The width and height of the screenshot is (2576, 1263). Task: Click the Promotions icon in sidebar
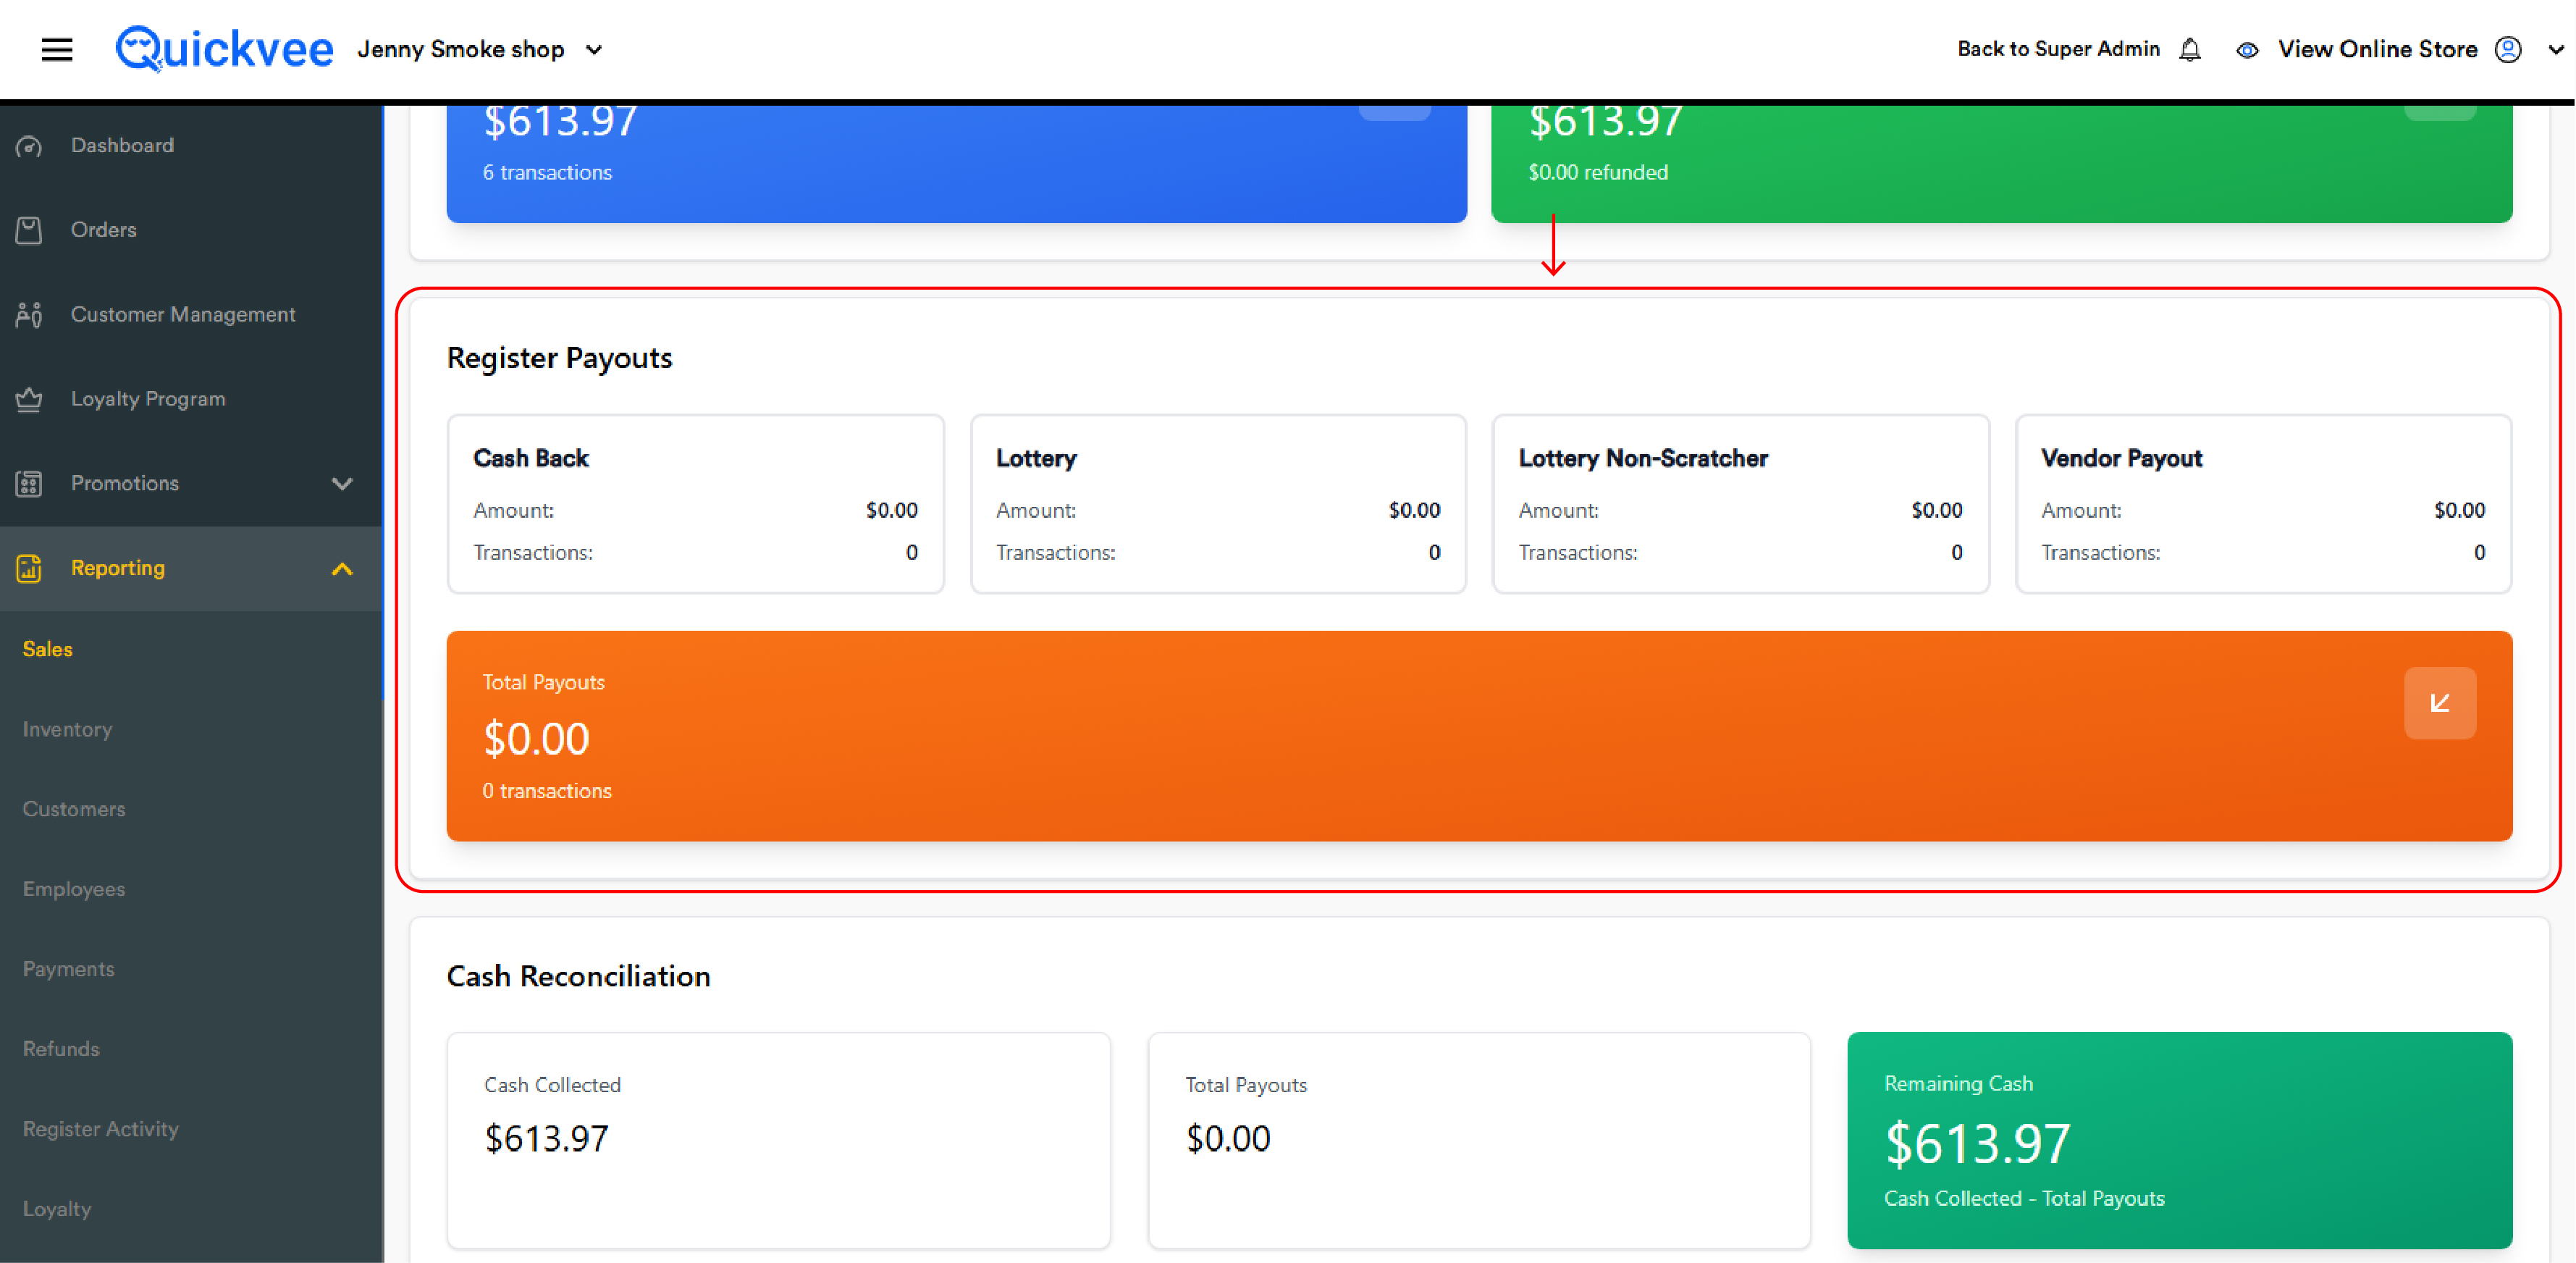tap(29, 484)
